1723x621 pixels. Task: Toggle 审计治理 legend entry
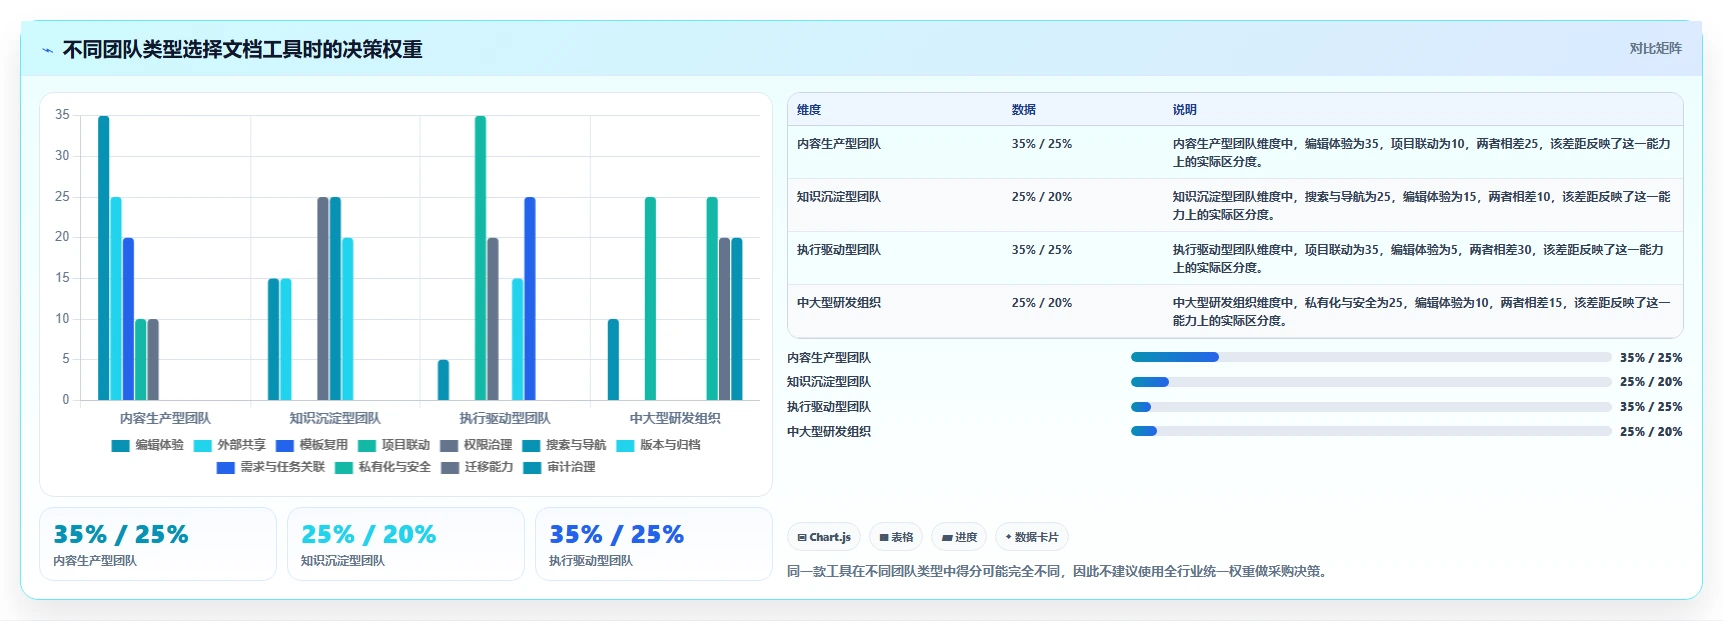point(559,467)
